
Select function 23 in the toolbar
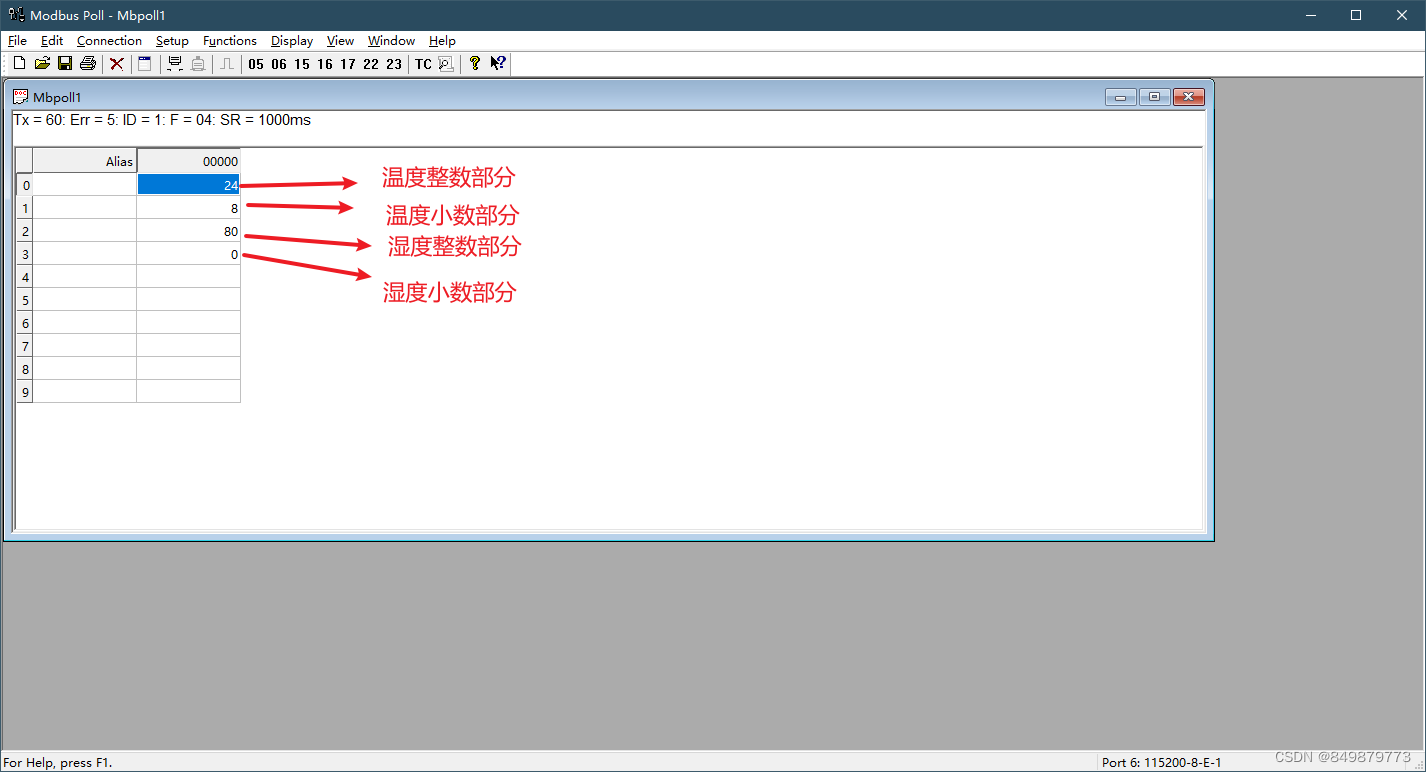pyautogui.click(x=394, y=64)
